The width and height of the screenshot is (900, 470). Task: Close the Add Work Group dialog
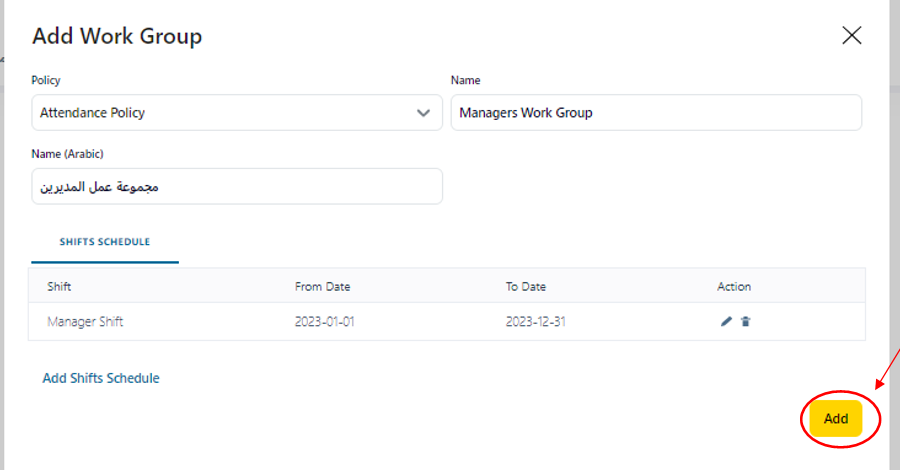click(851, 36)
